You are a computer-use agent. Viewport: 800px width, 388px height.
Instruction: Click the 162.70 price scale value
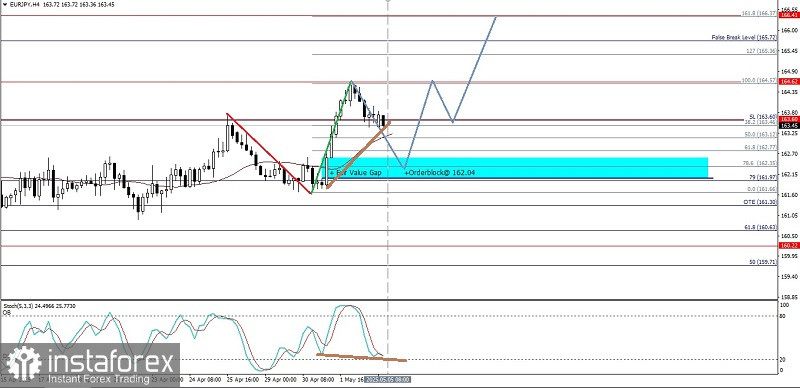click(789, 154)
